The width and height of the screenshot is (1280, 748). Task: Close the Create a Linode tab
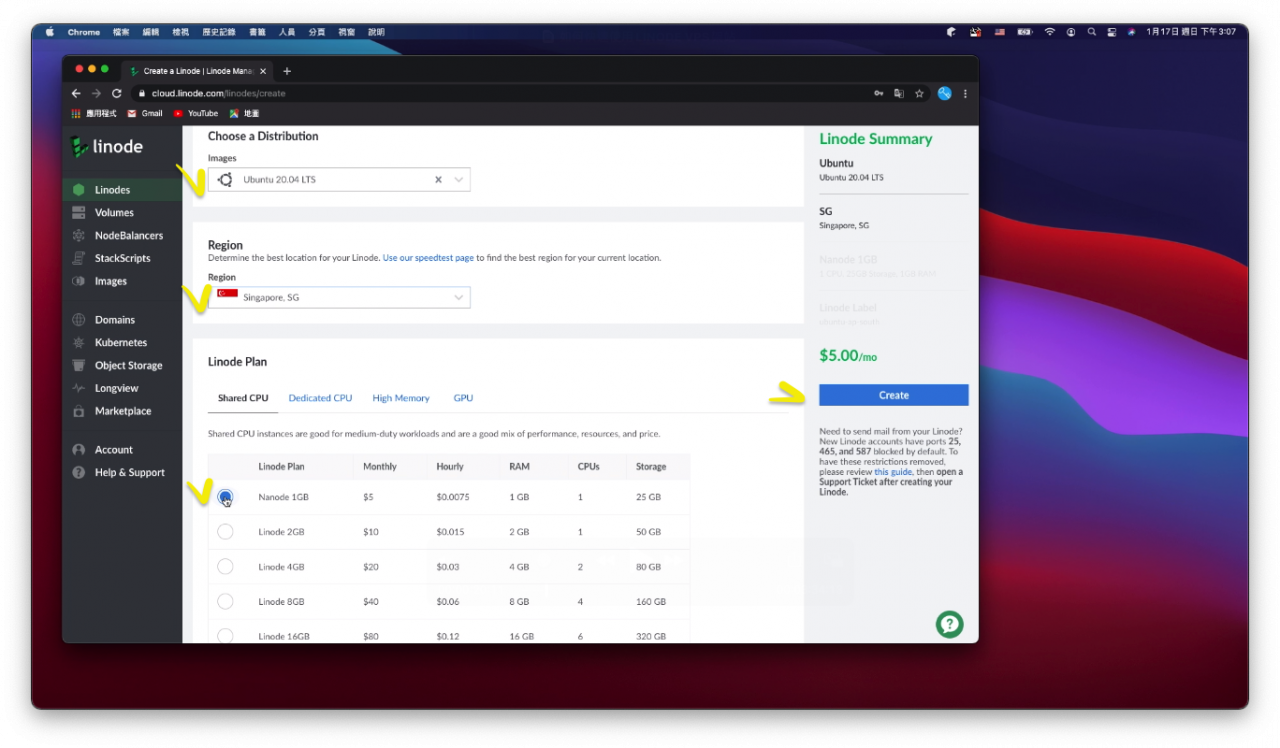coord(263,71)
